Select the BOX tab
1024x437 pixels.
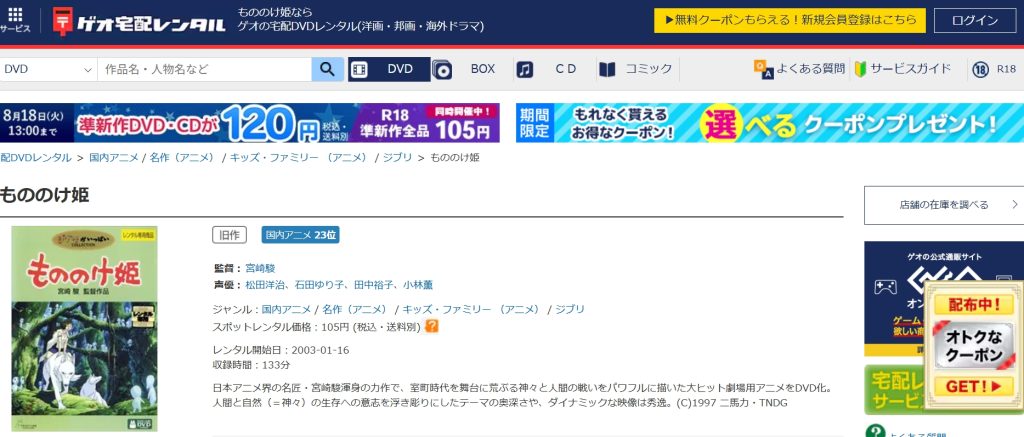coord(483,69)
